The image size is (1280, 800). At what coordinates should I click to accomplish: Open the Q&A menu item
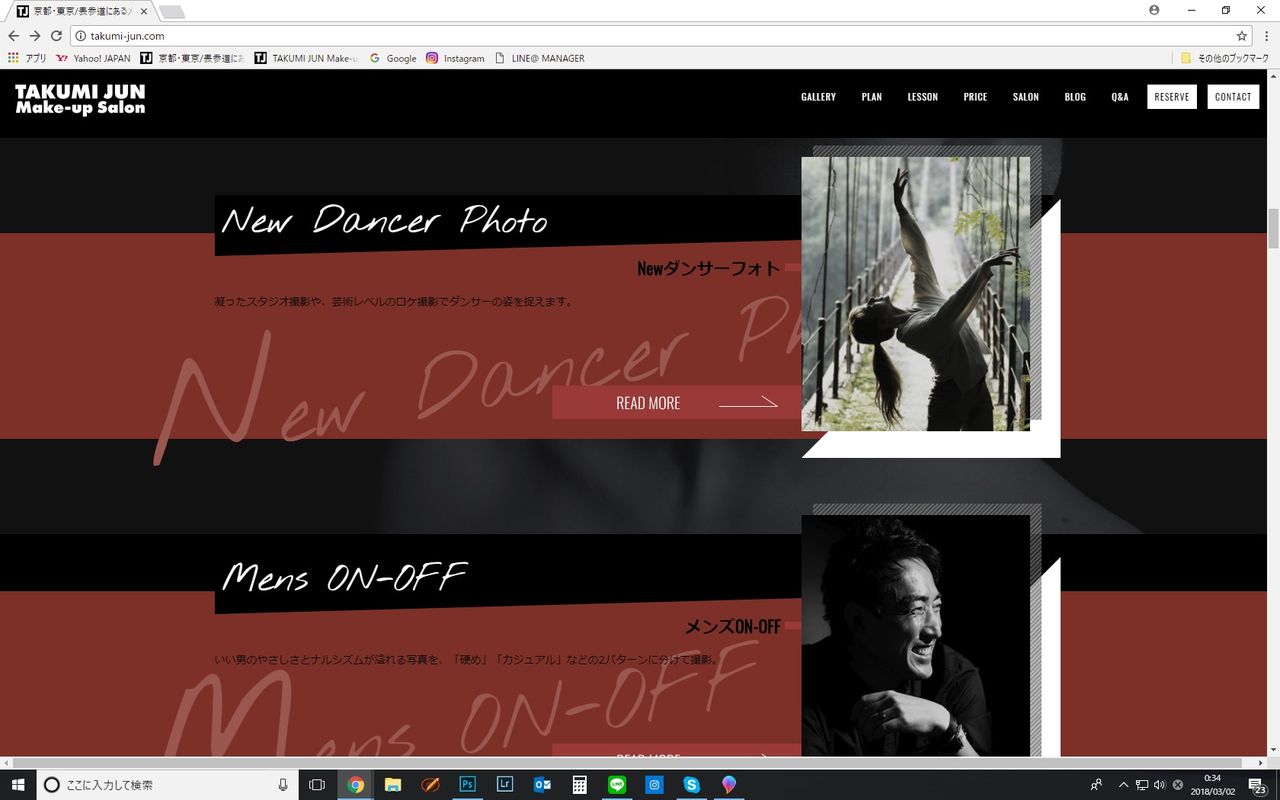pos(1120,97)
